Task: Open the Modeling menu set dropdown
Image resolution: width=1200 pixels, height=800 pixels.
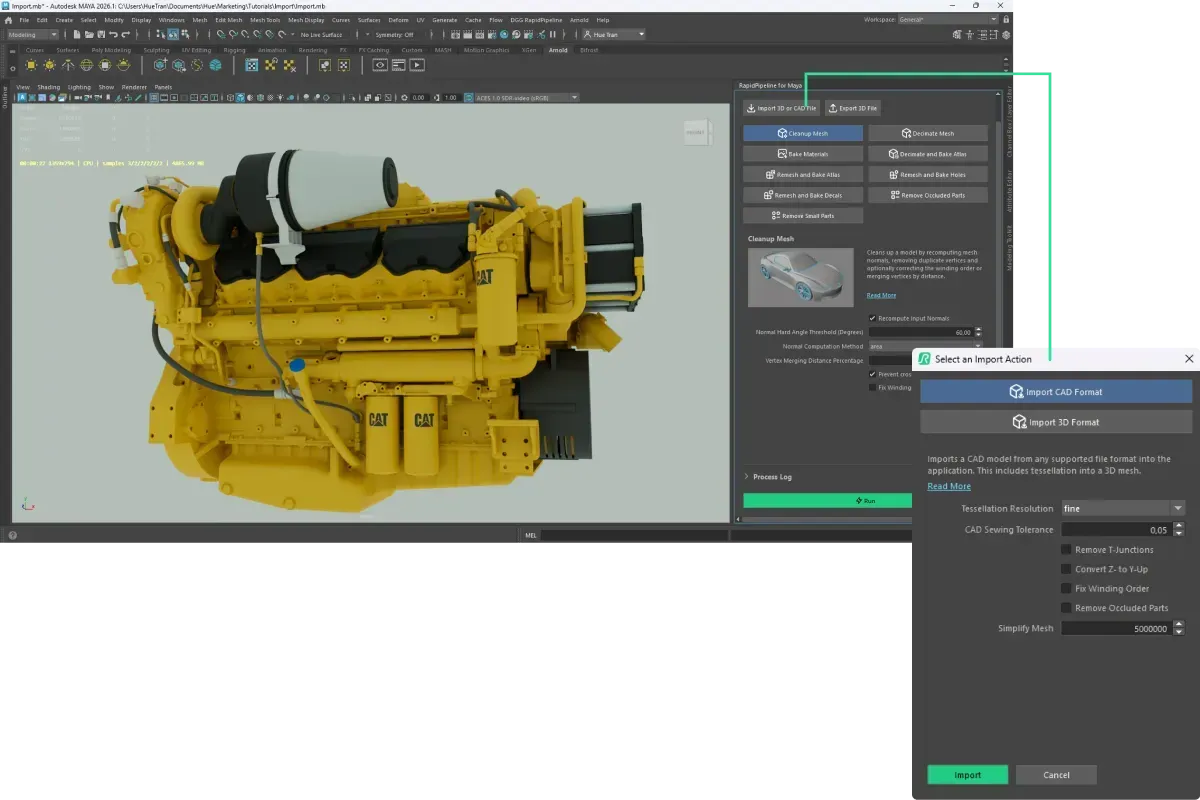Action: pyautogui.click(x=35, y=35)
